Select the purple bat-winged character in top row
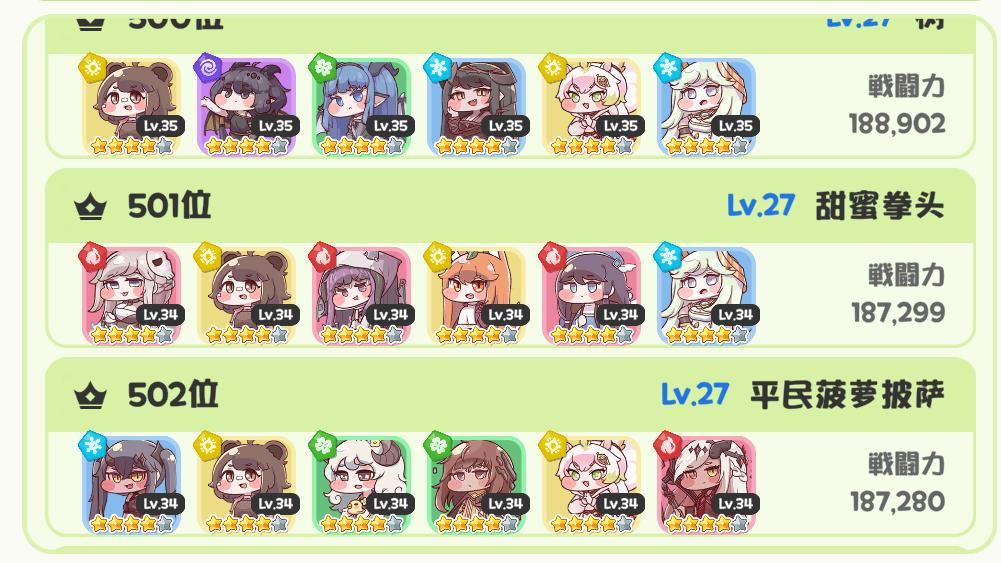Screen dimensions: 1001x563 point(246,107)
